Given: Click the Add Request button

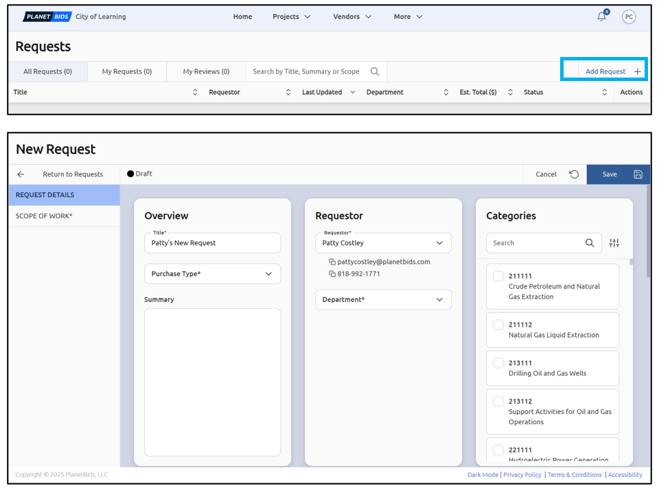Looking at the screenshot, I should coord(612,72).
